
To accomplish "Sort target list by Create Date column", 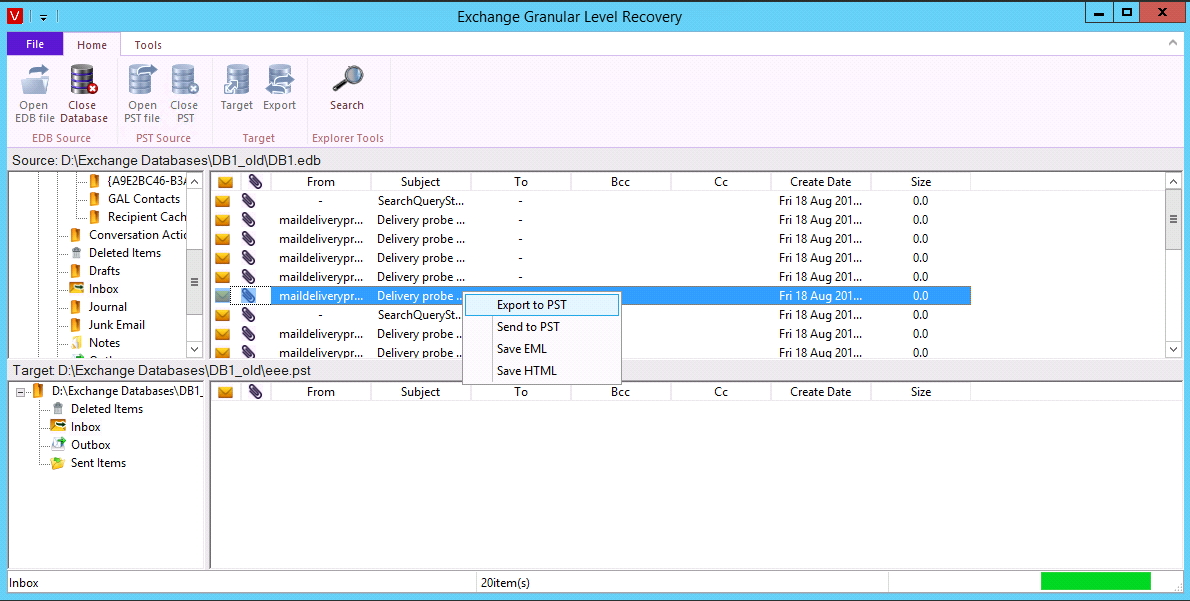I will click(820, 392).
